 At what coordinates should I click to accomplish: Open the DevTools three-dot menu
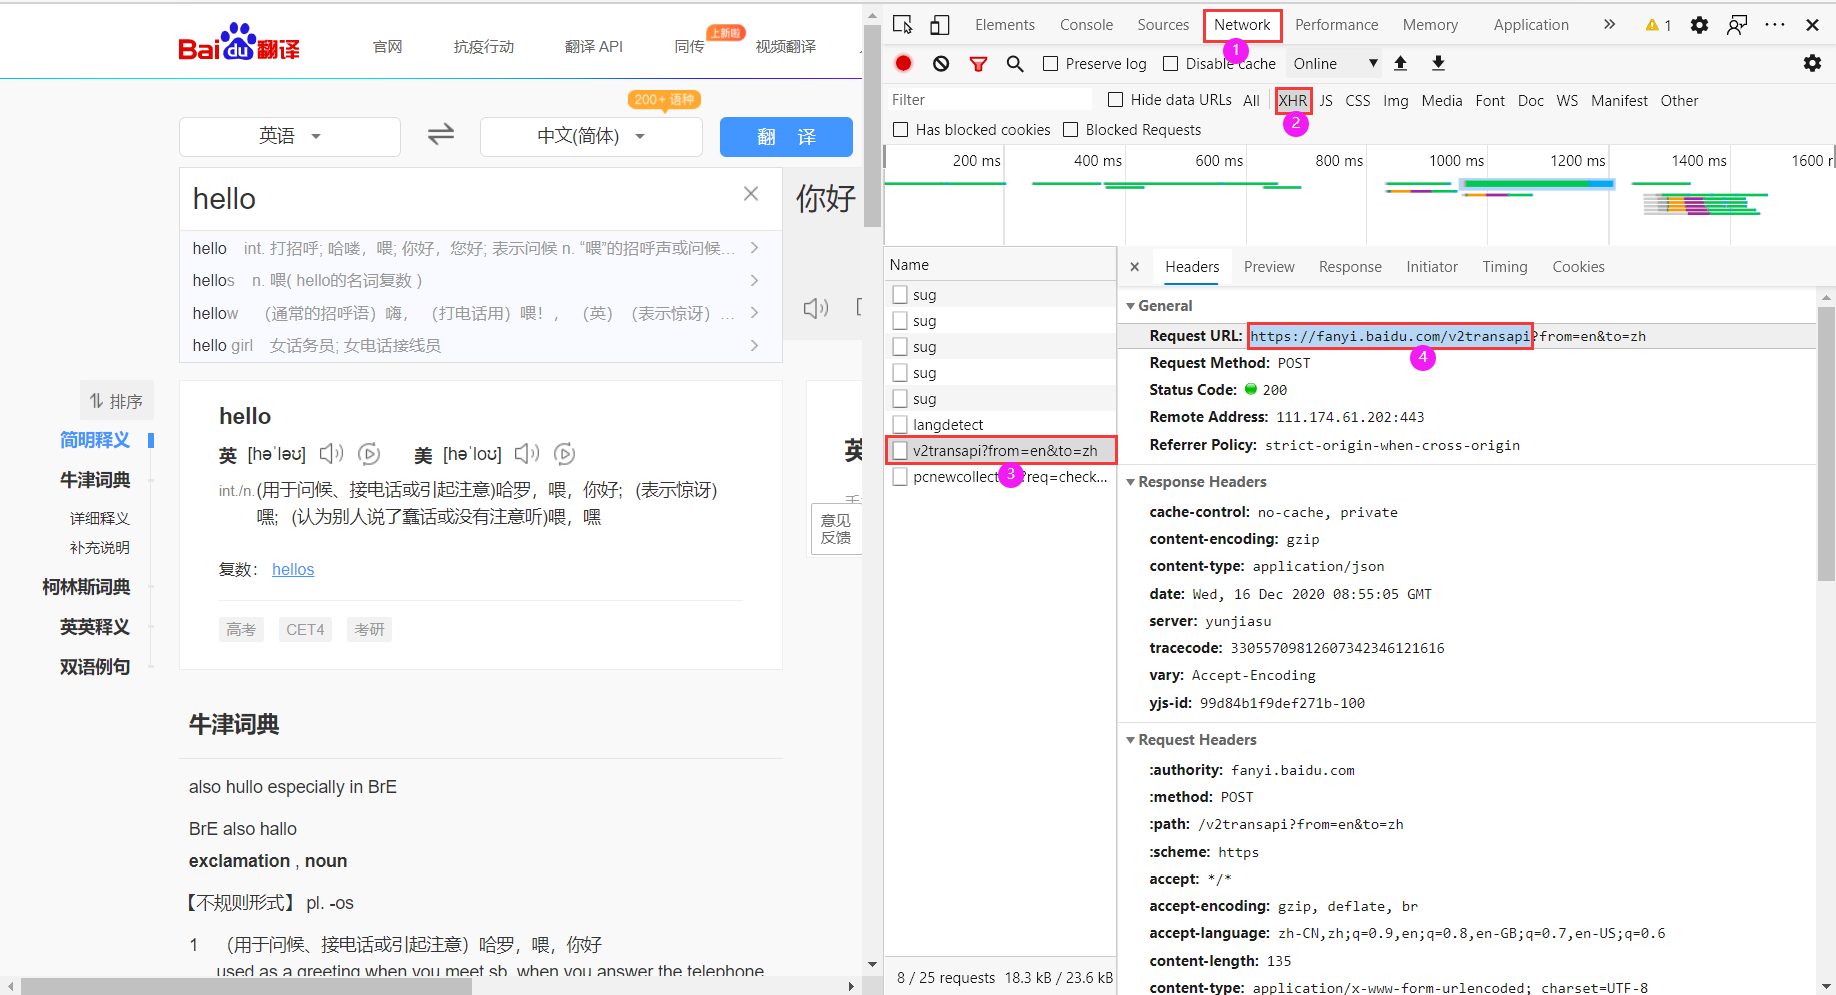1775,25
